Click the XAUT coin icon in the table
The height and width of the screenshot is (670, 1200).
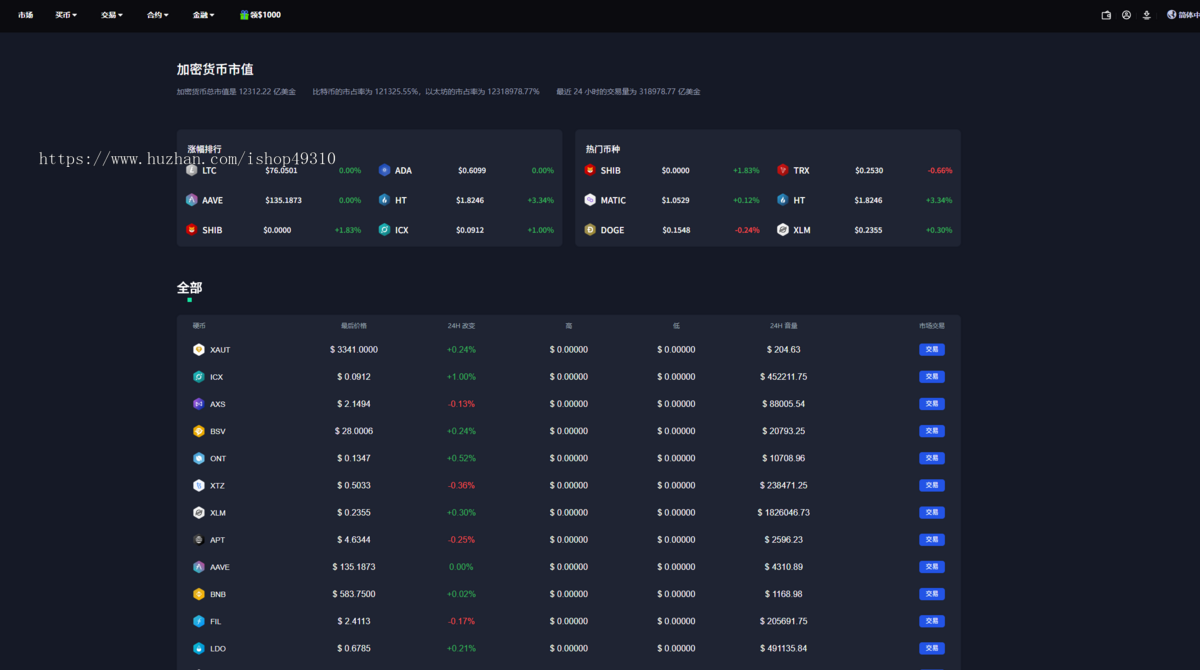coord(199,350)
